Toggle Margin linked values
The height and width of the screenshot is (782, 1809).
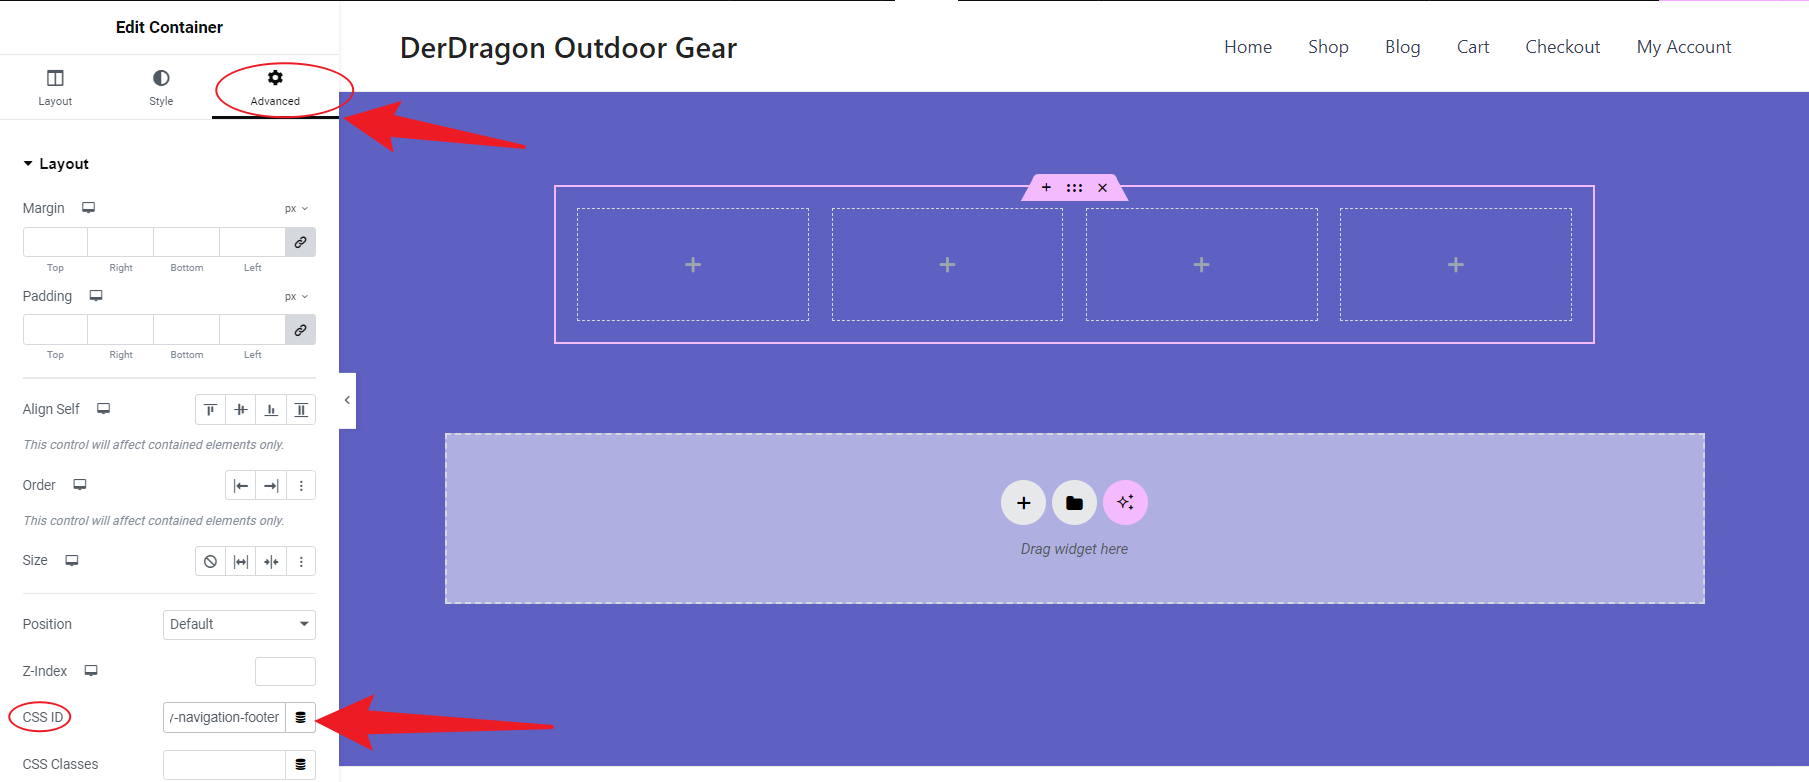[300, 242]
